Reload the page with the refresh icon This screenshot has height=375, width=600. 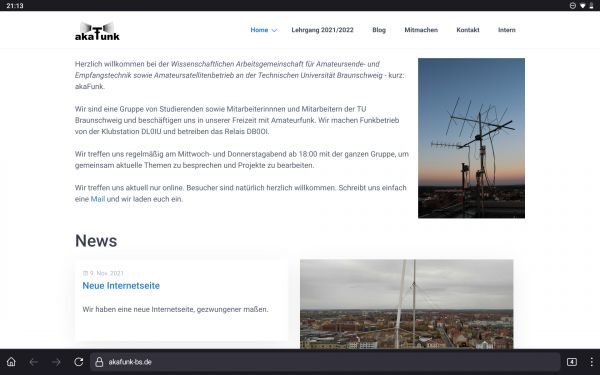point(79,362)
